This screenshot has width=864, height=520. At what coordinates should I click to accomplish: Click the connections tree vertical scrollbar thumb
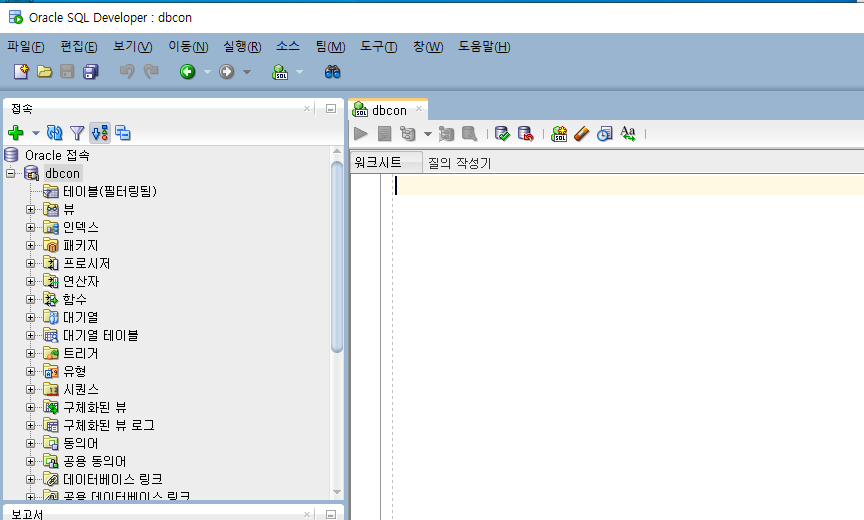(337, 256)
